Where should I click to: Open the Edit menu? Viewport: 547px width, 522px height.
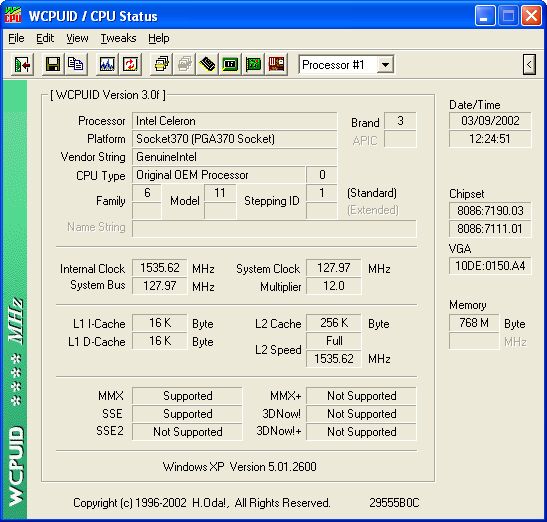coord(45,38)
